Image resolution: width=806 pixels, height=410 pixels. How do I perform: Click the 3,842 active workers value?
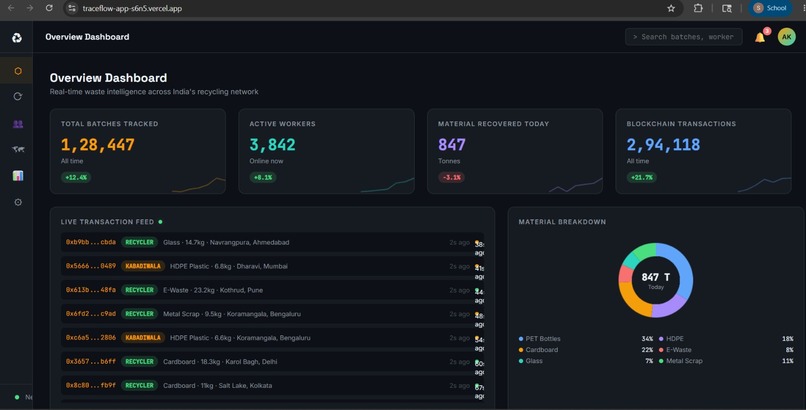coord(272,145)
